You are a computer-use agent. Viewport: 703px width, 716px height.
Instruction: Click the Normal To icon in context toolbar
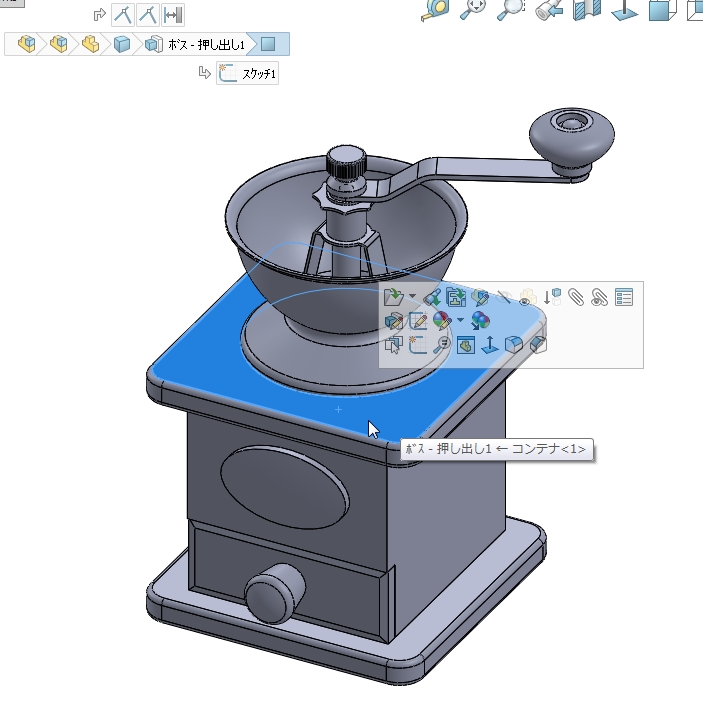coord(490,345)
